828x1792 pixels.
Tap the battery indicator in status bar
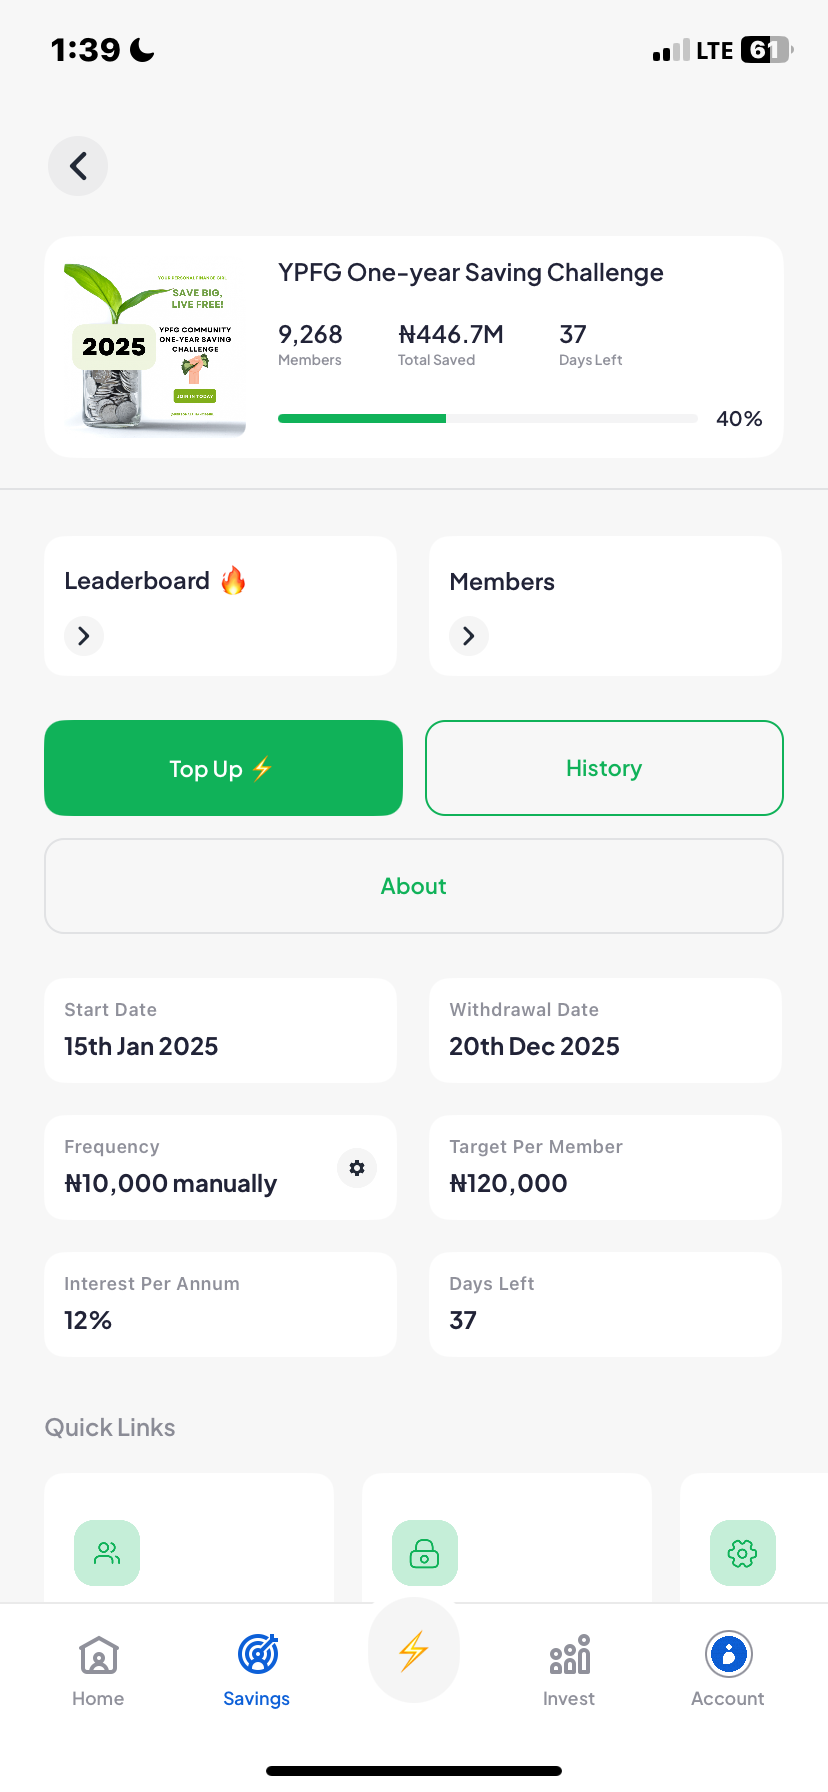coord(765,50)
